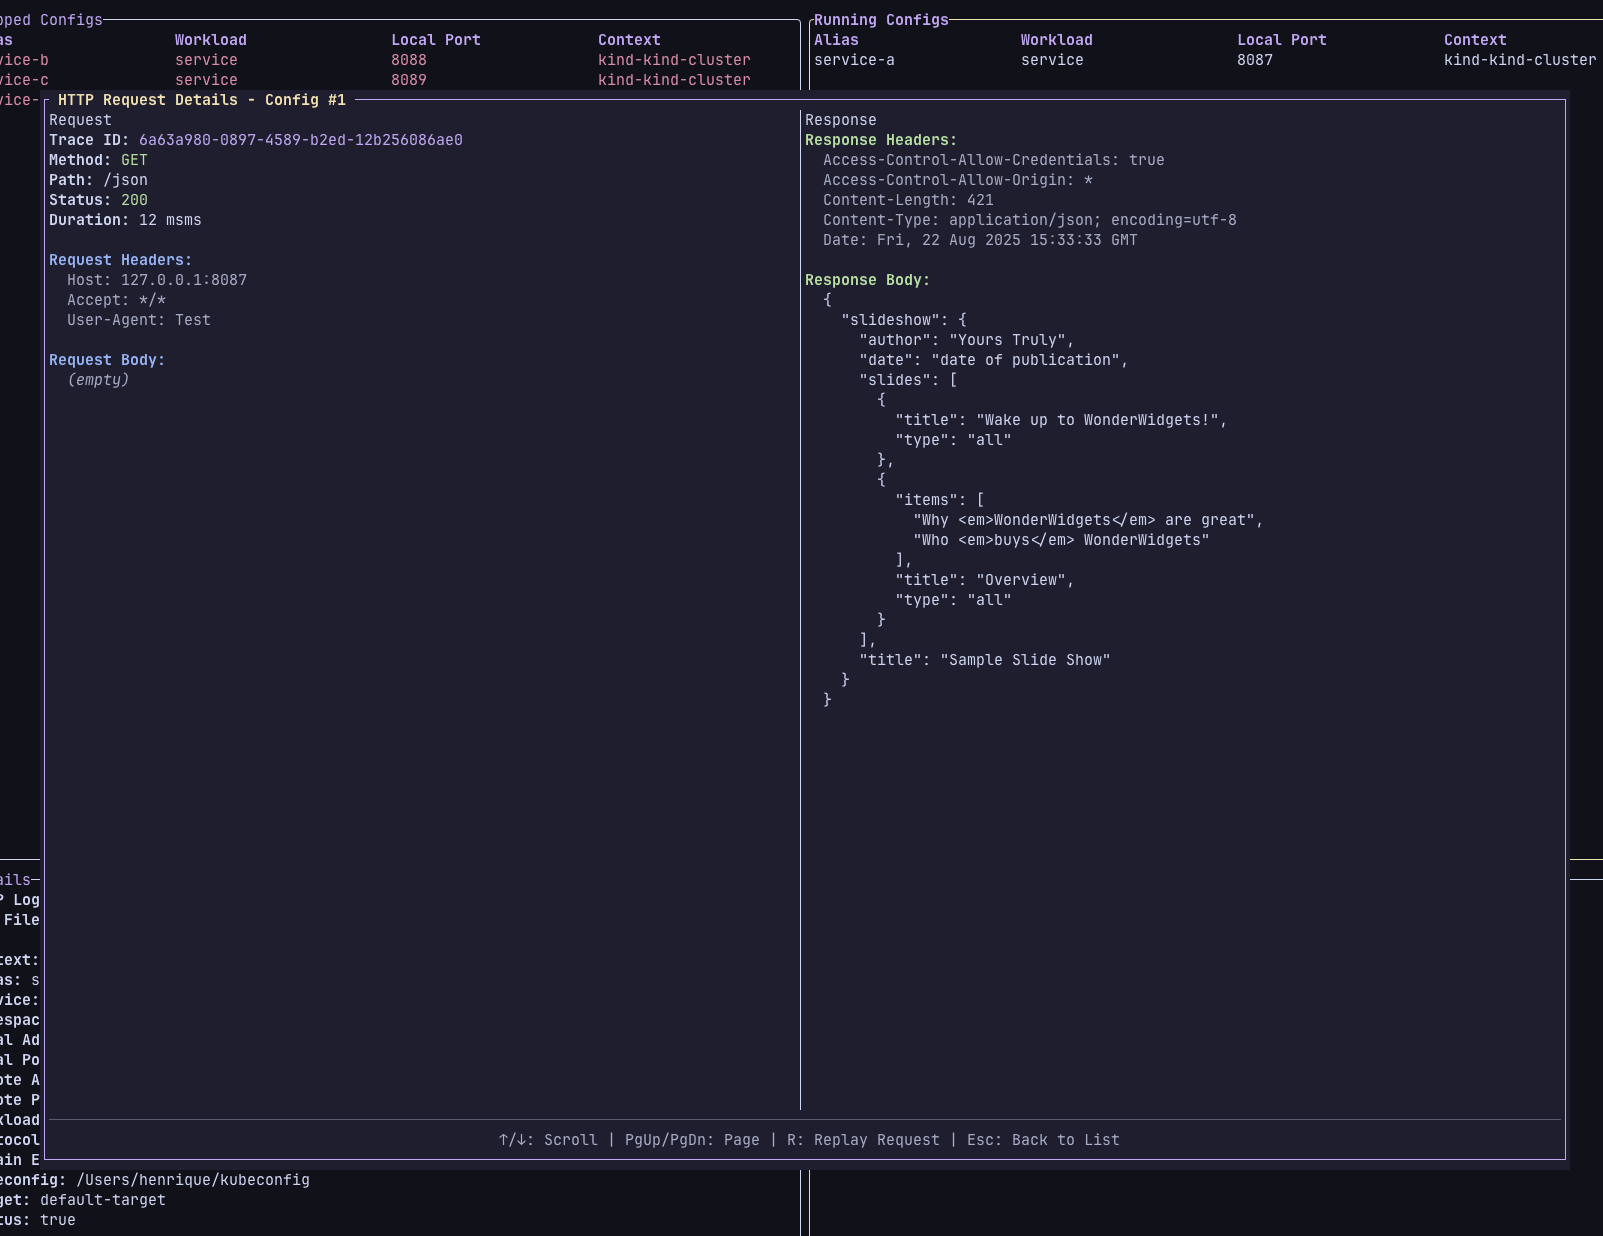
Task: Click the (empty) request body placeholder
Action: point(98,380)
